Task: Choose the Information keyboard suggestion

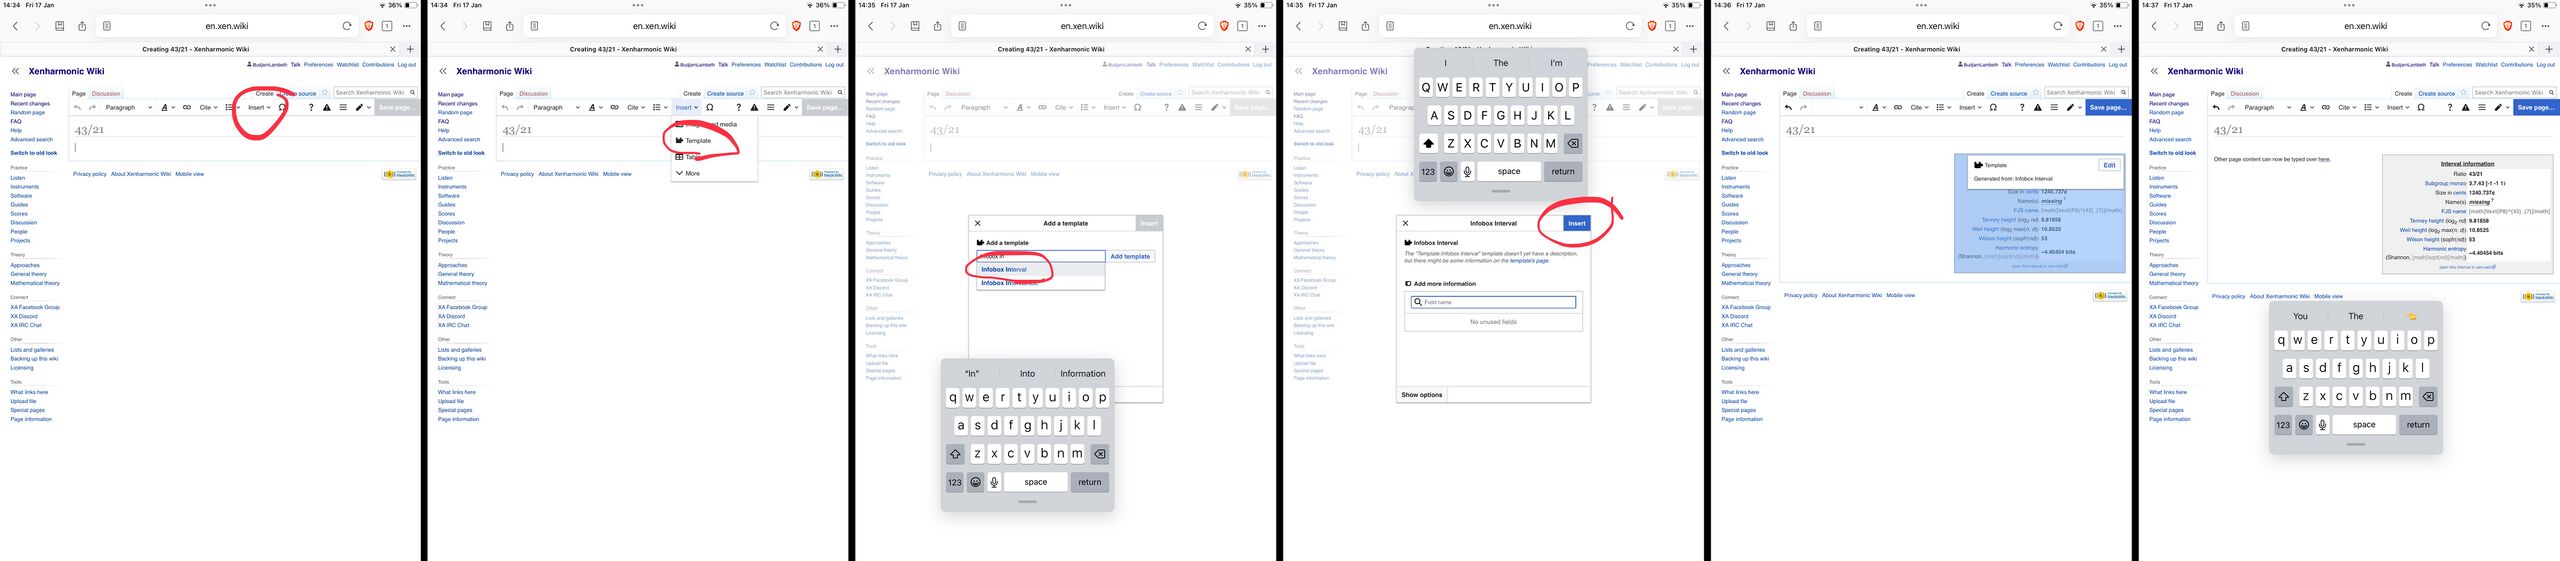Action: click(1083, 374)
